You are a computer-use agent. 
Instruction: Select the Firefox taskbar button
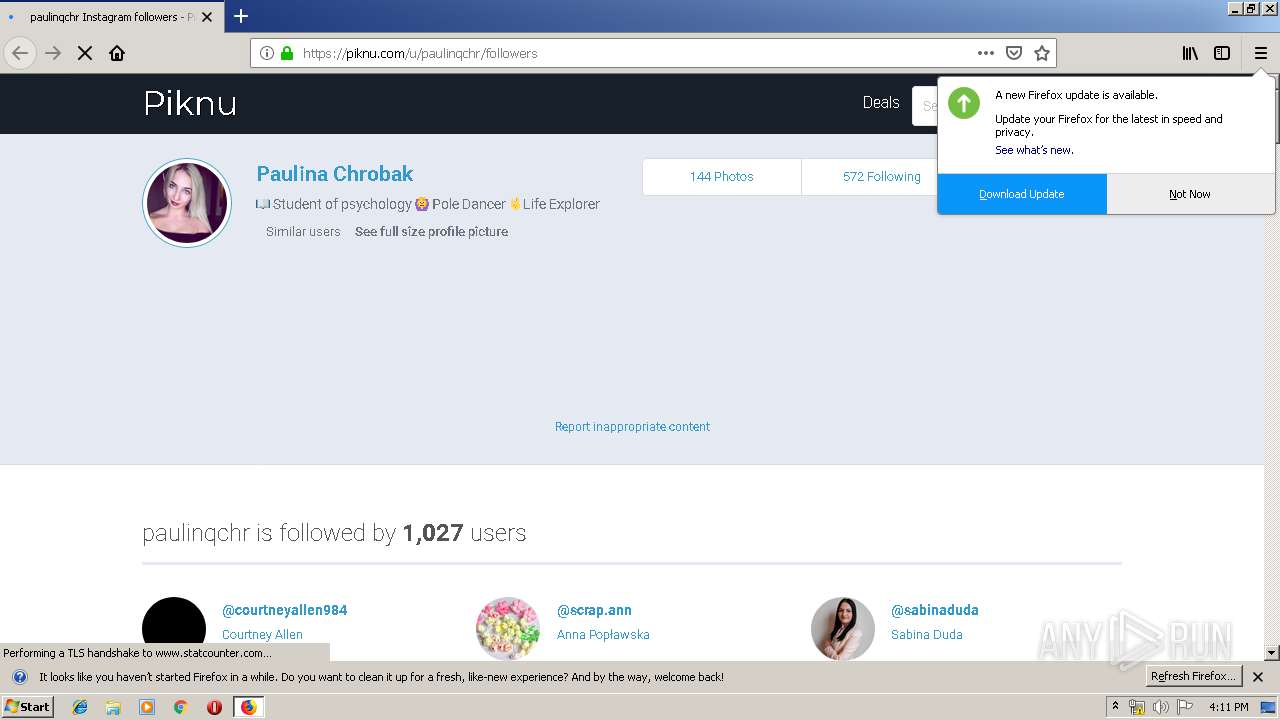pos(248,707)
